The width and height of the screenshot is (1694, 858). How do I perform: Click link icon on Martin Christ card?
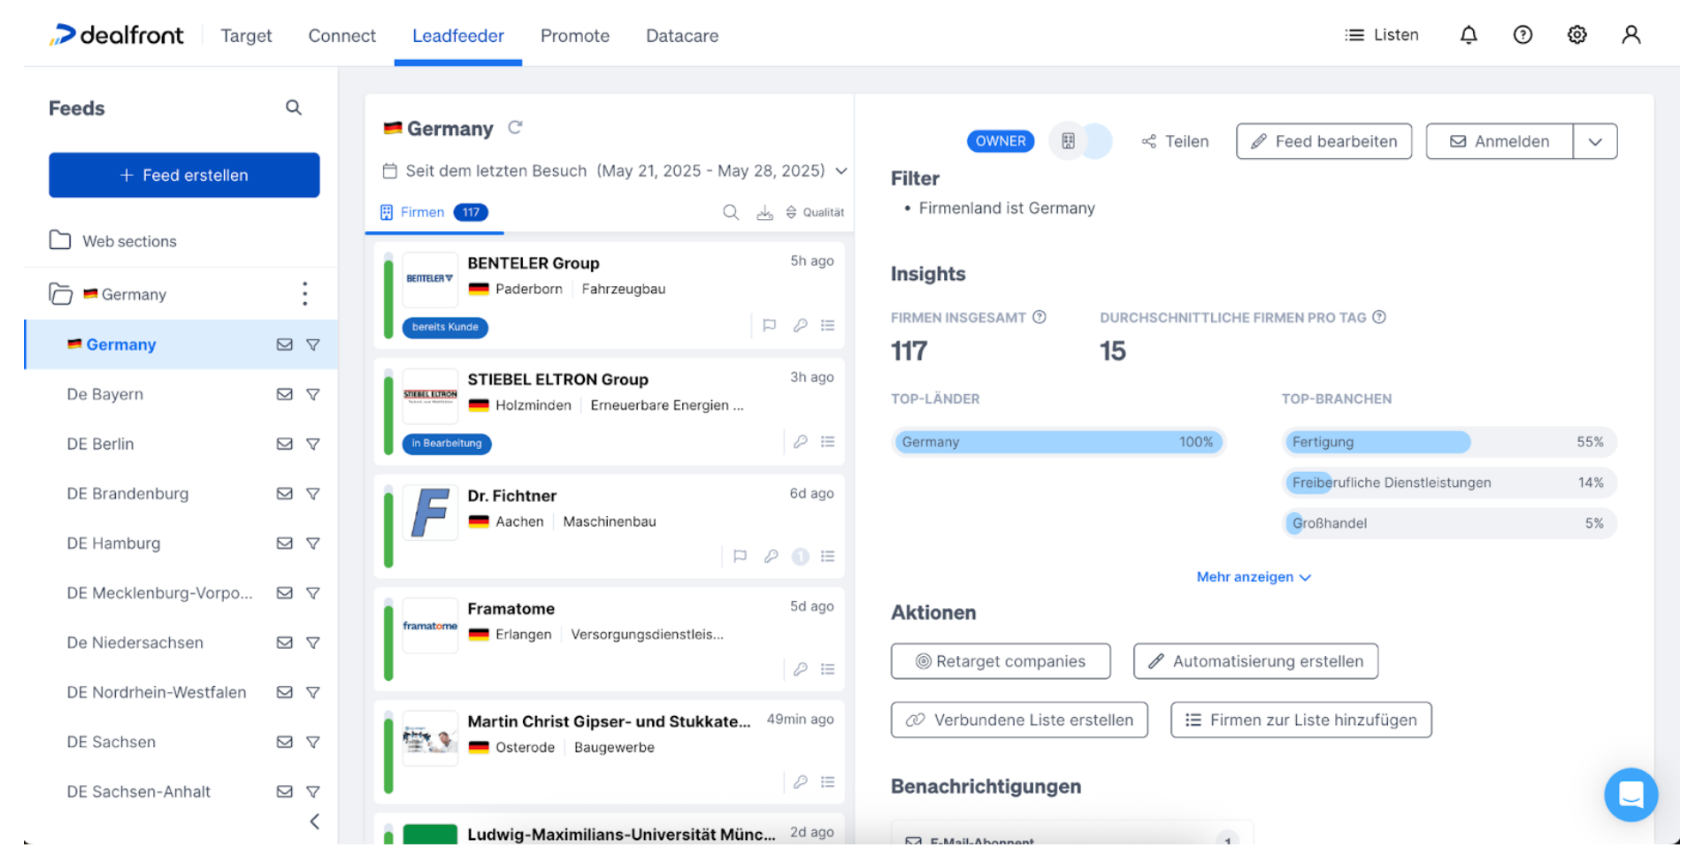(800, 782)
